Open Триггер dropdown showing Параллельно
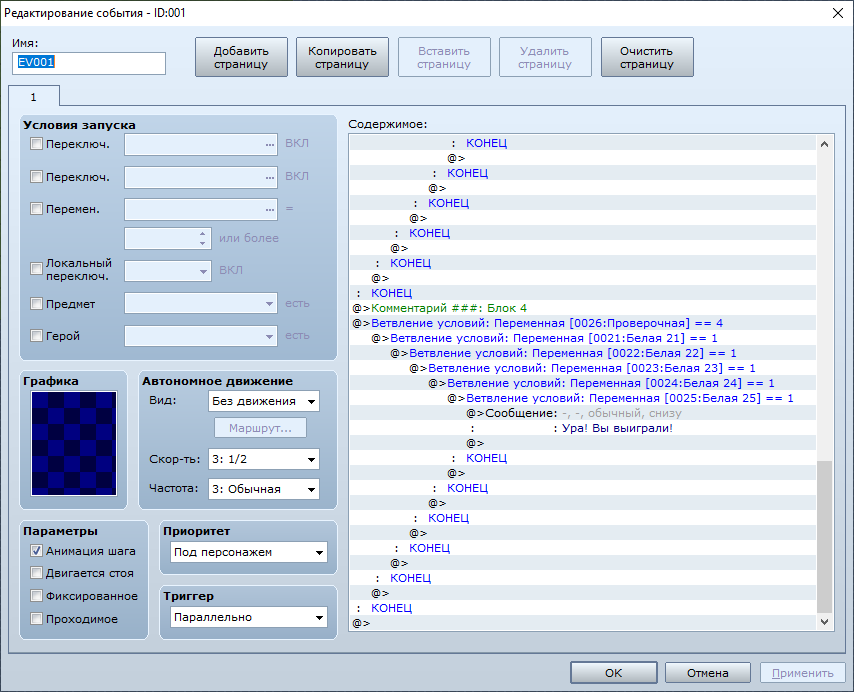The image size is (854, 692). pyautogui.click(x=249, y=617)
